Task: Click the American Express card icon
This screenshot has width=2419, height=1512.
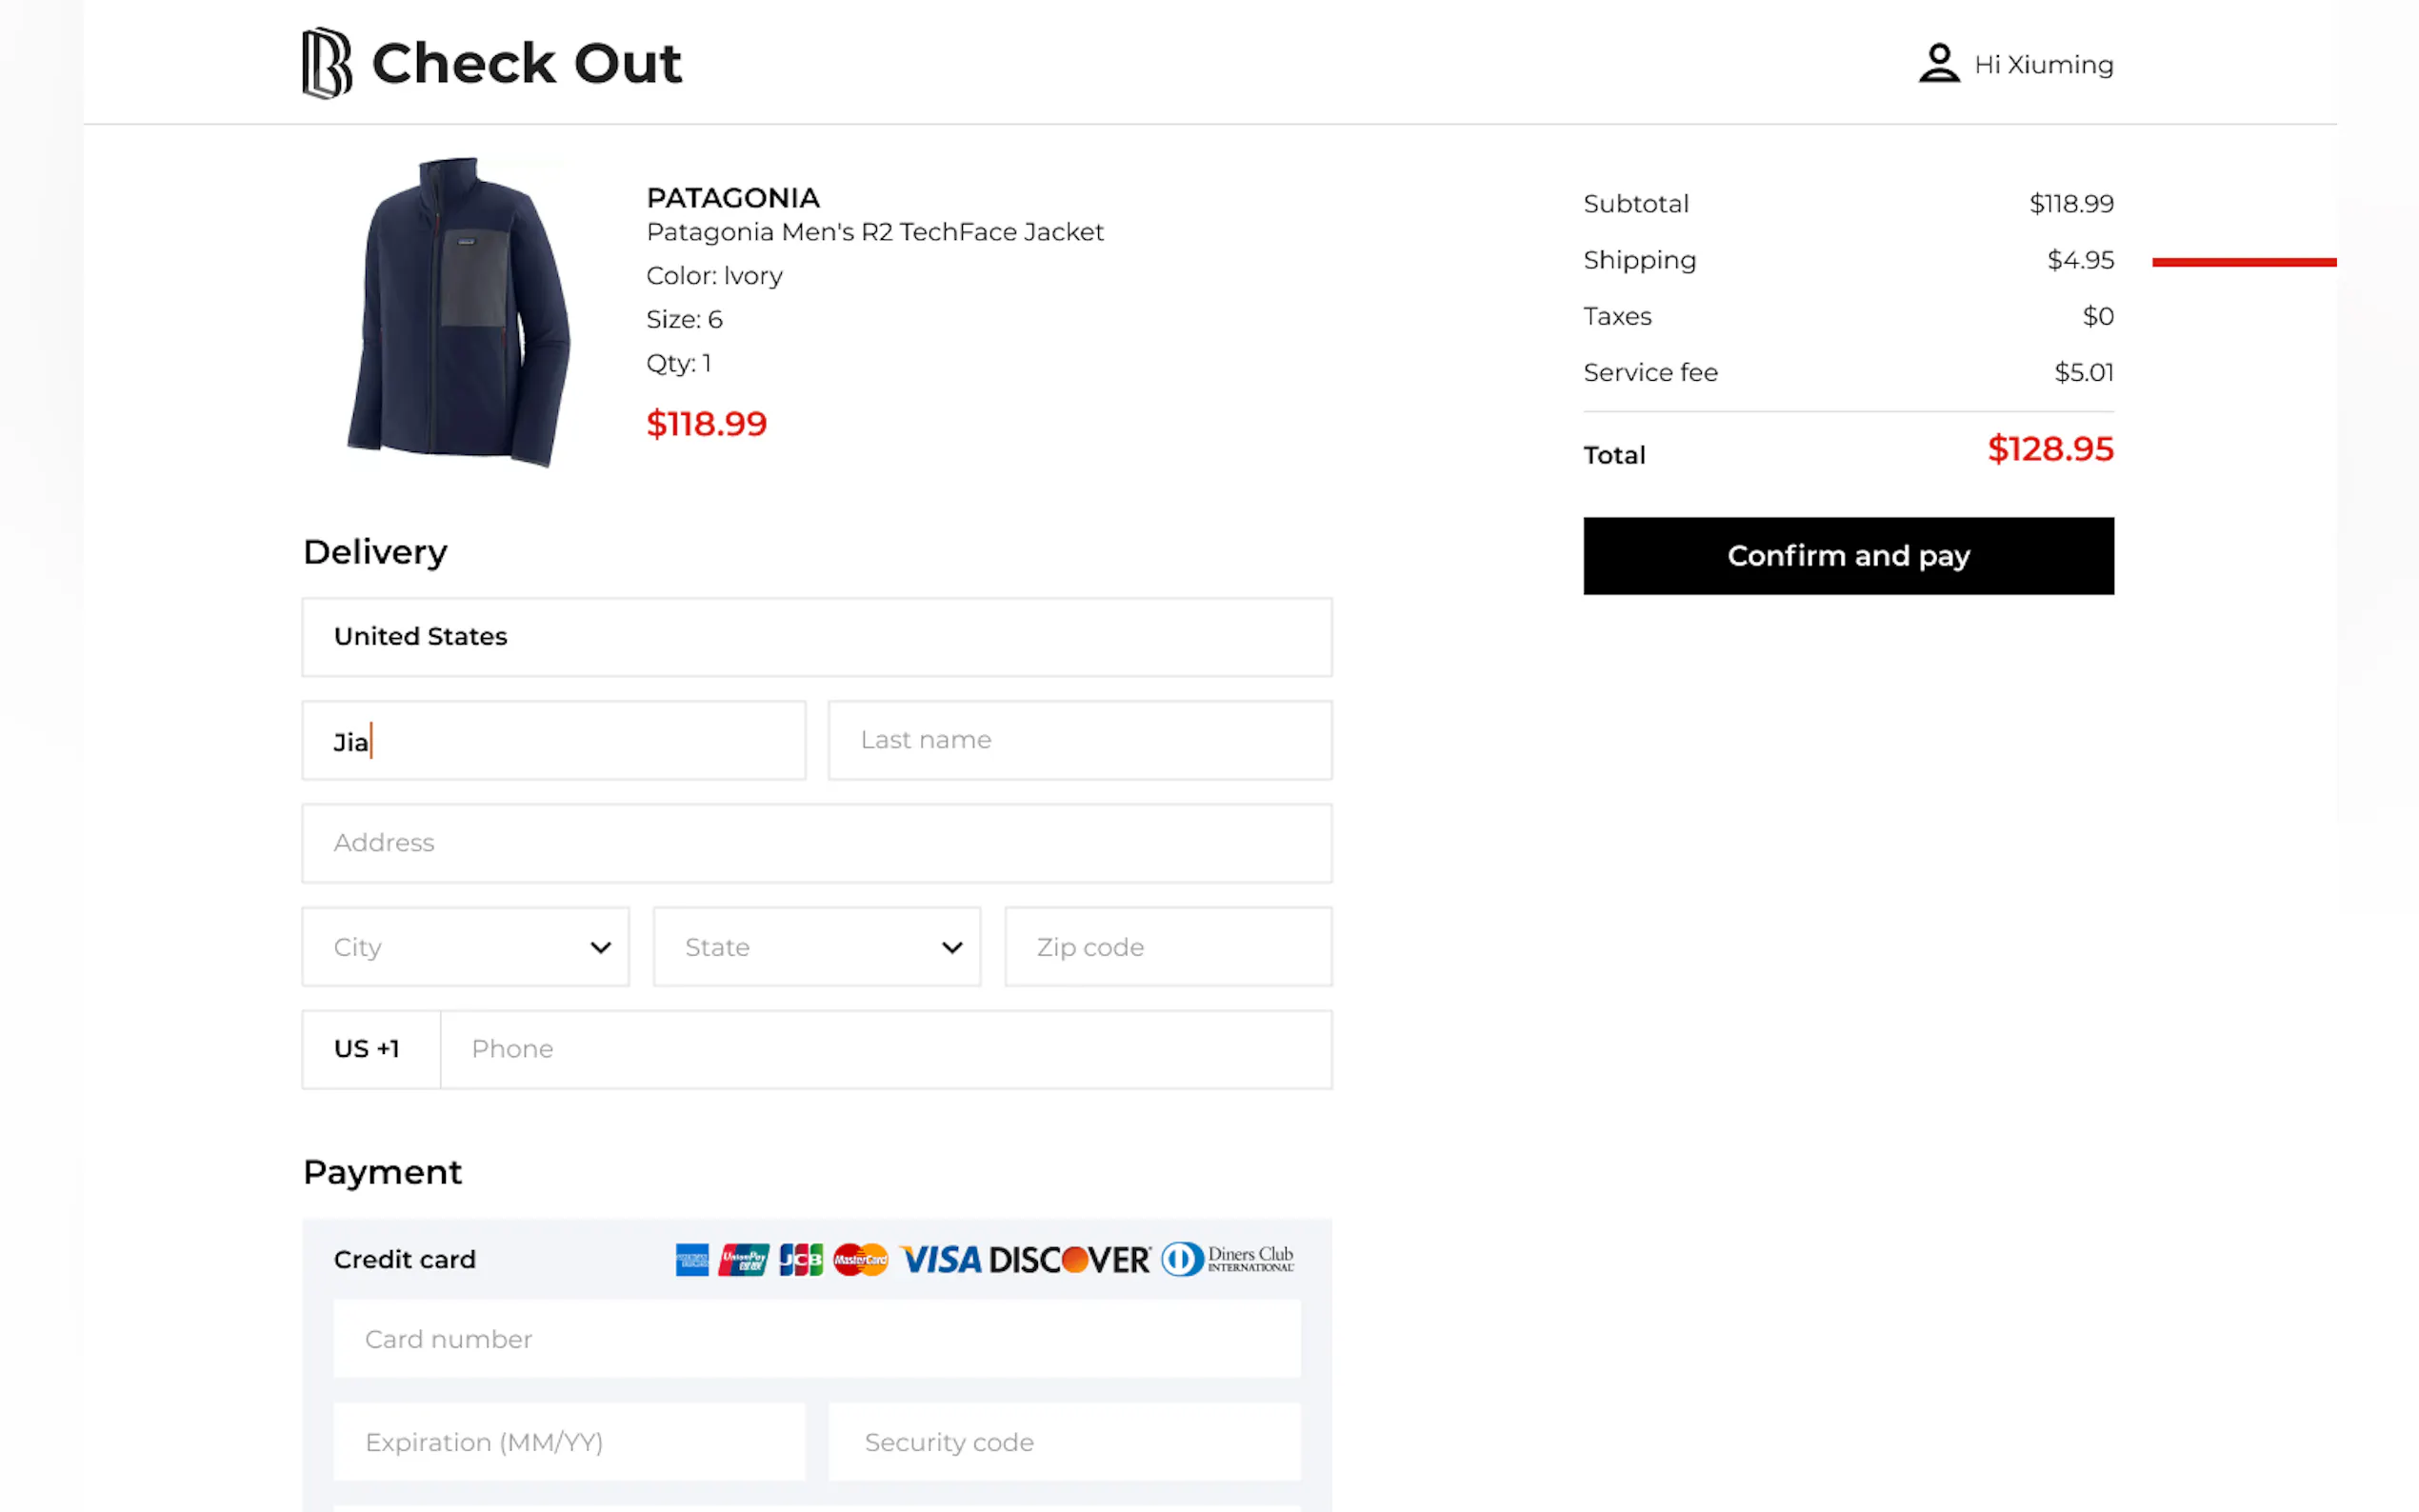Action: tap(691, 1259)
